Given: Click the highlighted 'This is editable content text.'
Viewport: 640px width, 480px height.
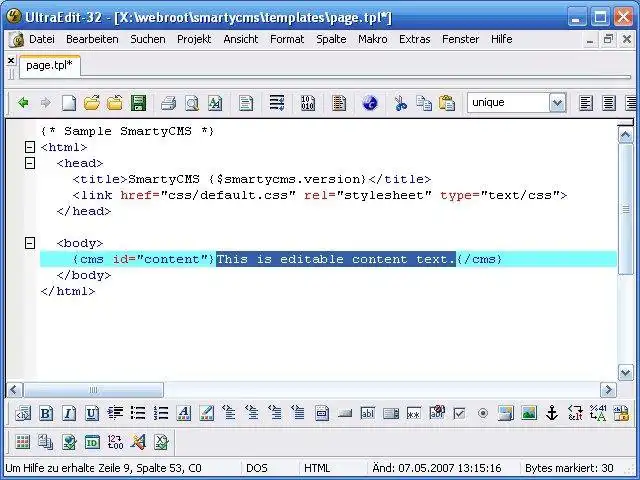Looking at the screenshot, I should (x=336, y=259).
